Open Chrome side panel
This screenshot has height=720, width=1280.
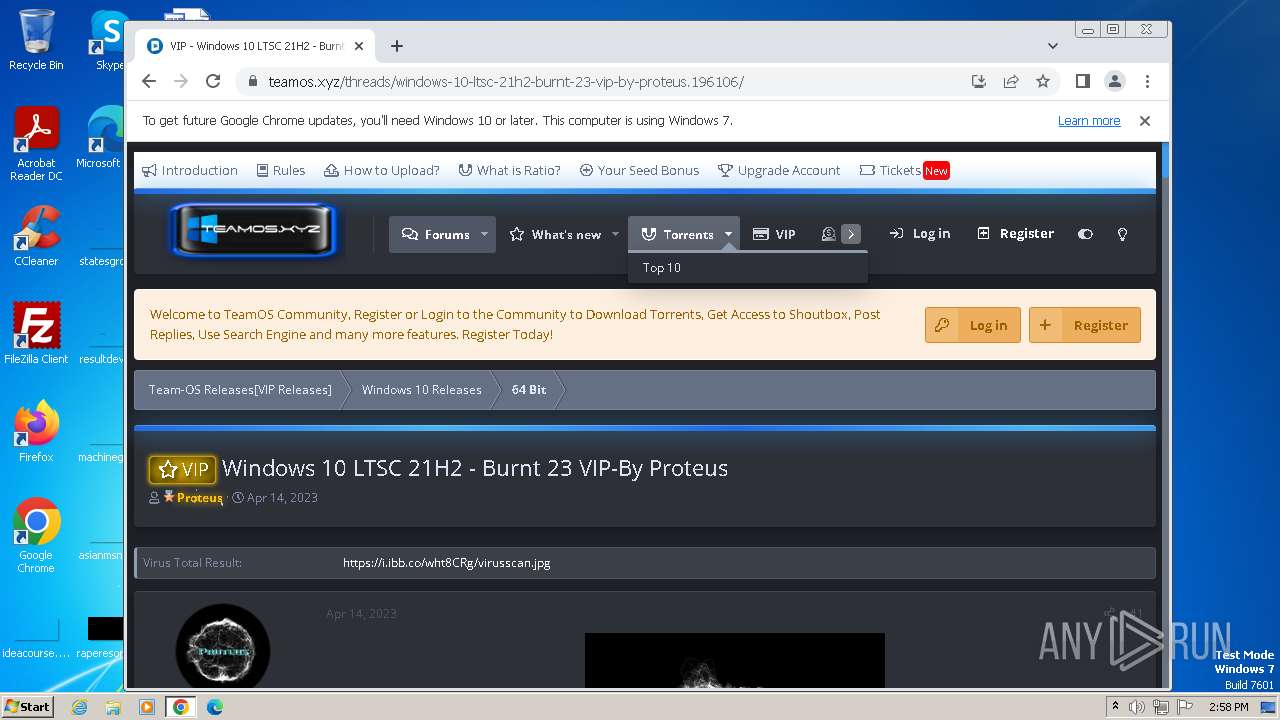coord(1082,81)
